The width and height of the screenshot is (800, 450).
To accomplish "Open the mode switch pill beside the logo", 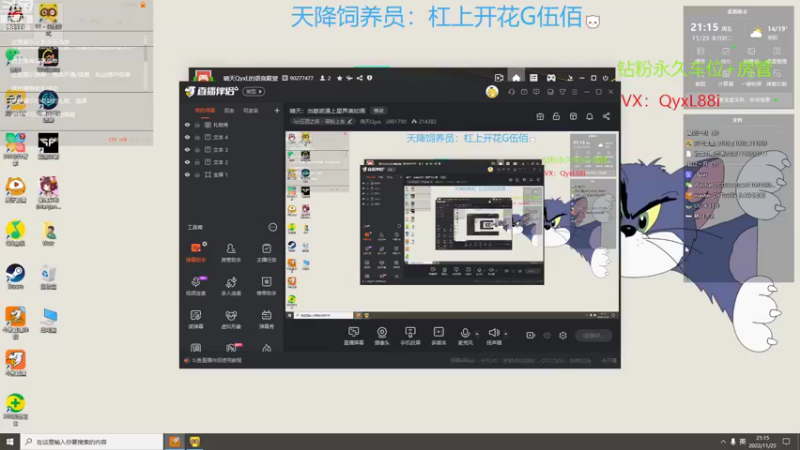I will coord(254,92).
